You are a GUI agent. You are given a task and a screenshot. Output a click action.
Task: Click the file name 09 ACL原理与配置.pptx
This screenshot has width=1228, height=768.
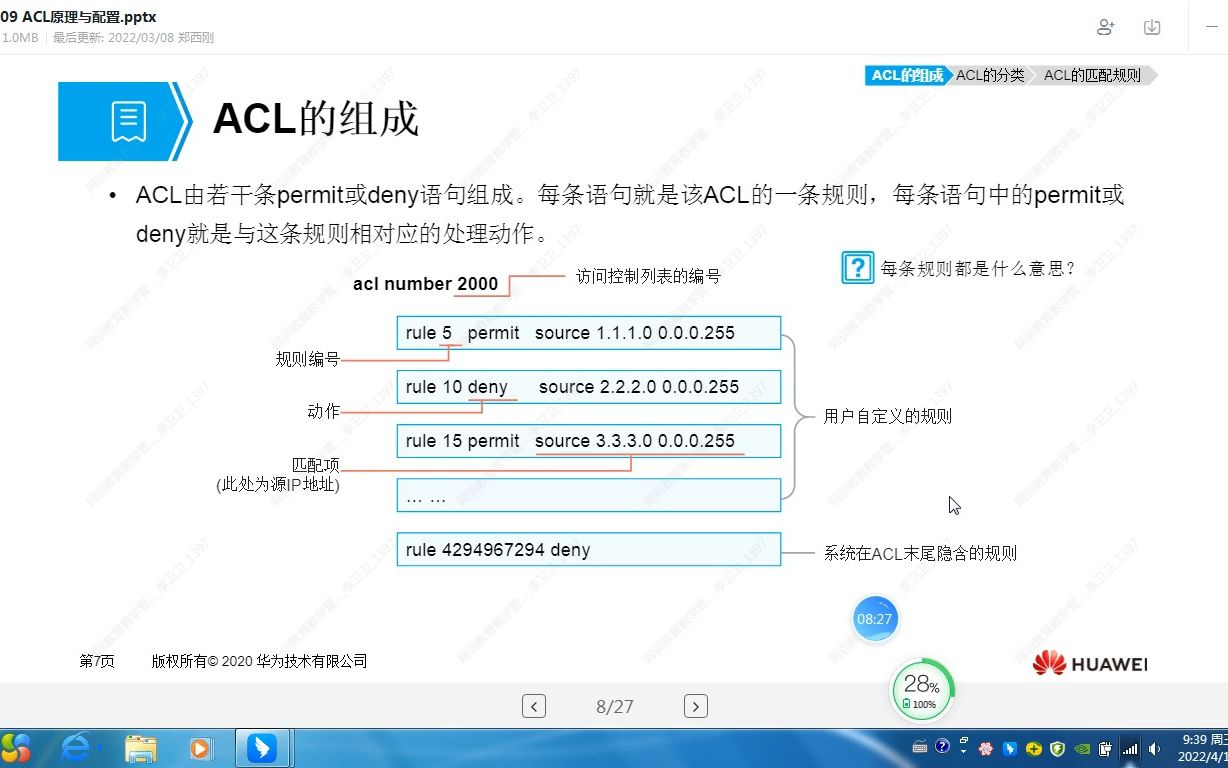click(76, 16)
